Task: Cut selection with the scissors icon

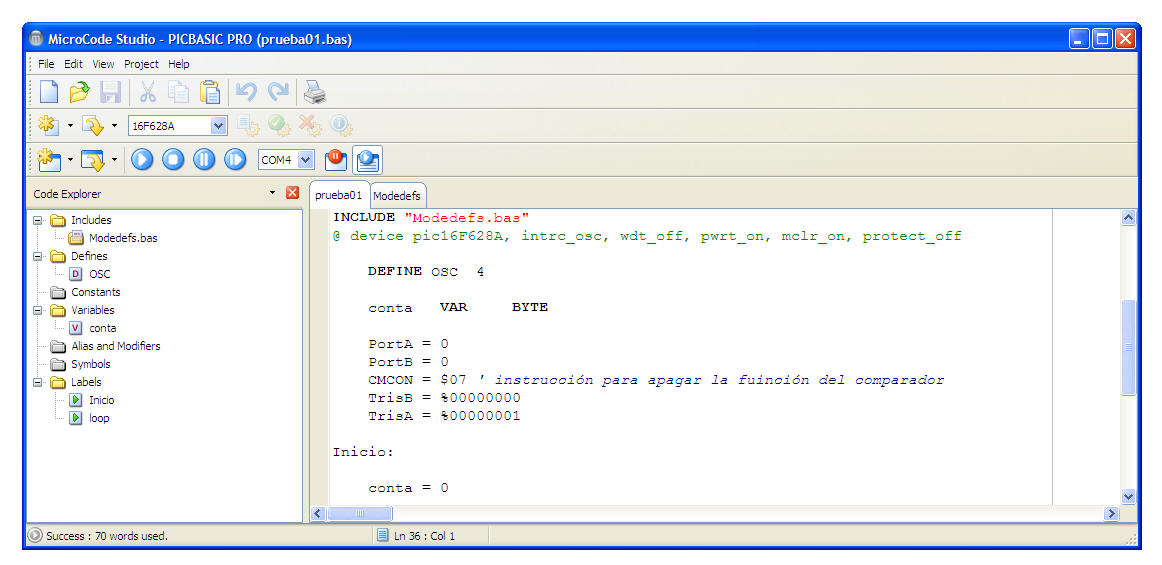Action: 148,92
